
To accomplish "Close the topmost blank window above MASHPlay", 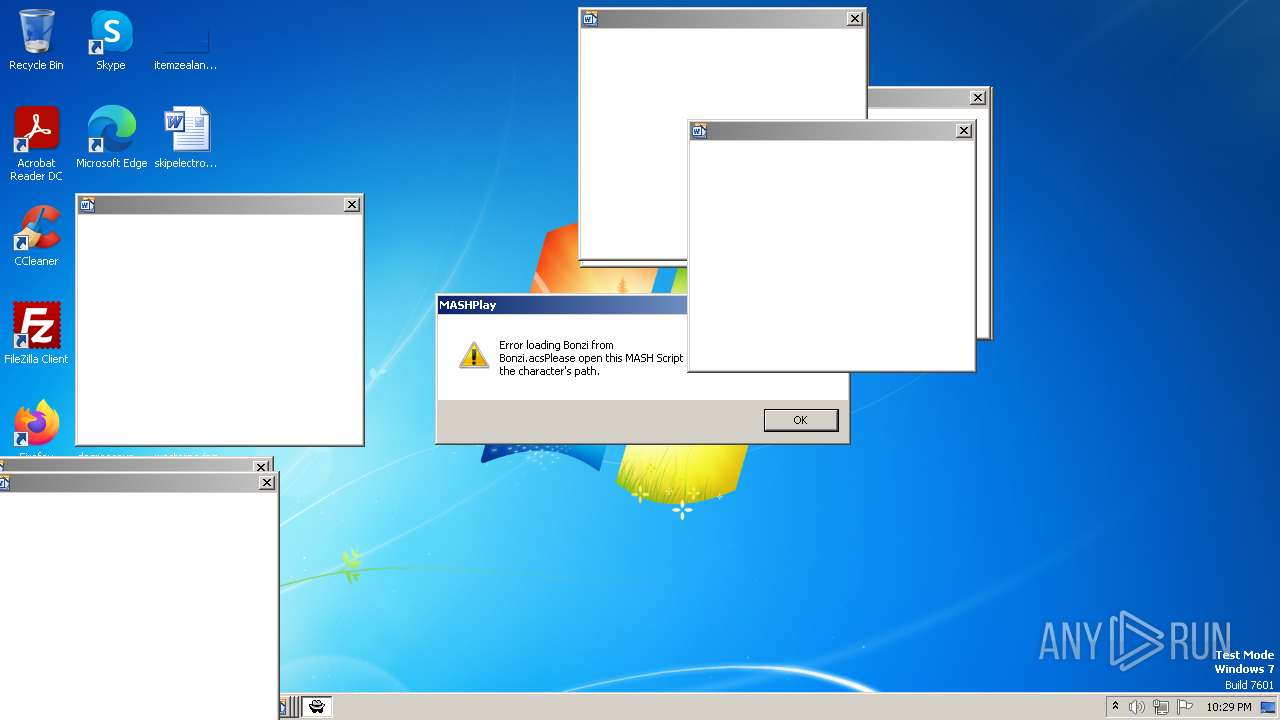I will point(855,19).
